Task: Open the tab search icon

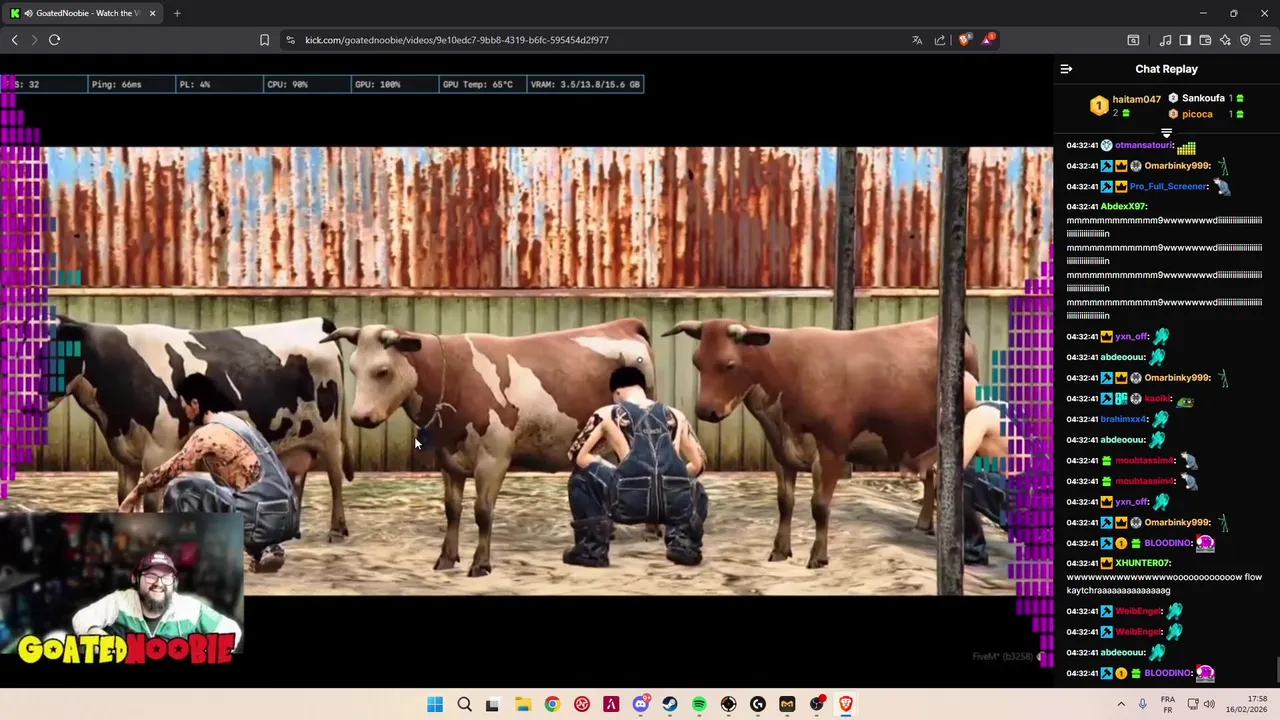Action: click(x=1133, y=40)
